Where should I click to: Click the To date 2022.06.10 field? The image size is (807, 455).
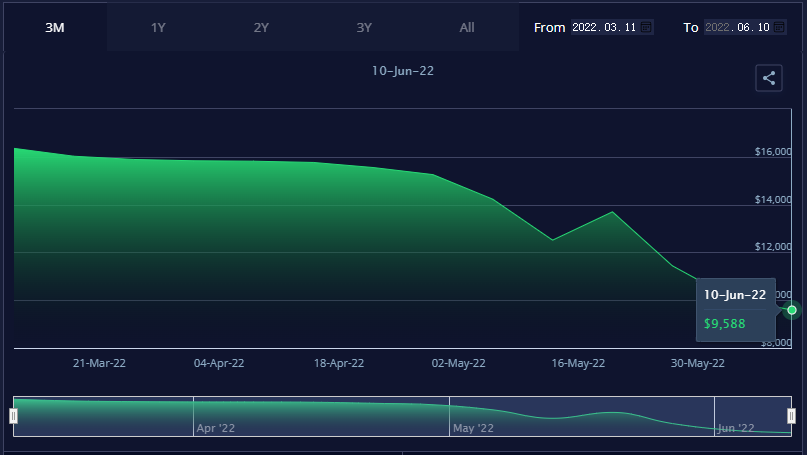tap(737, 27)
